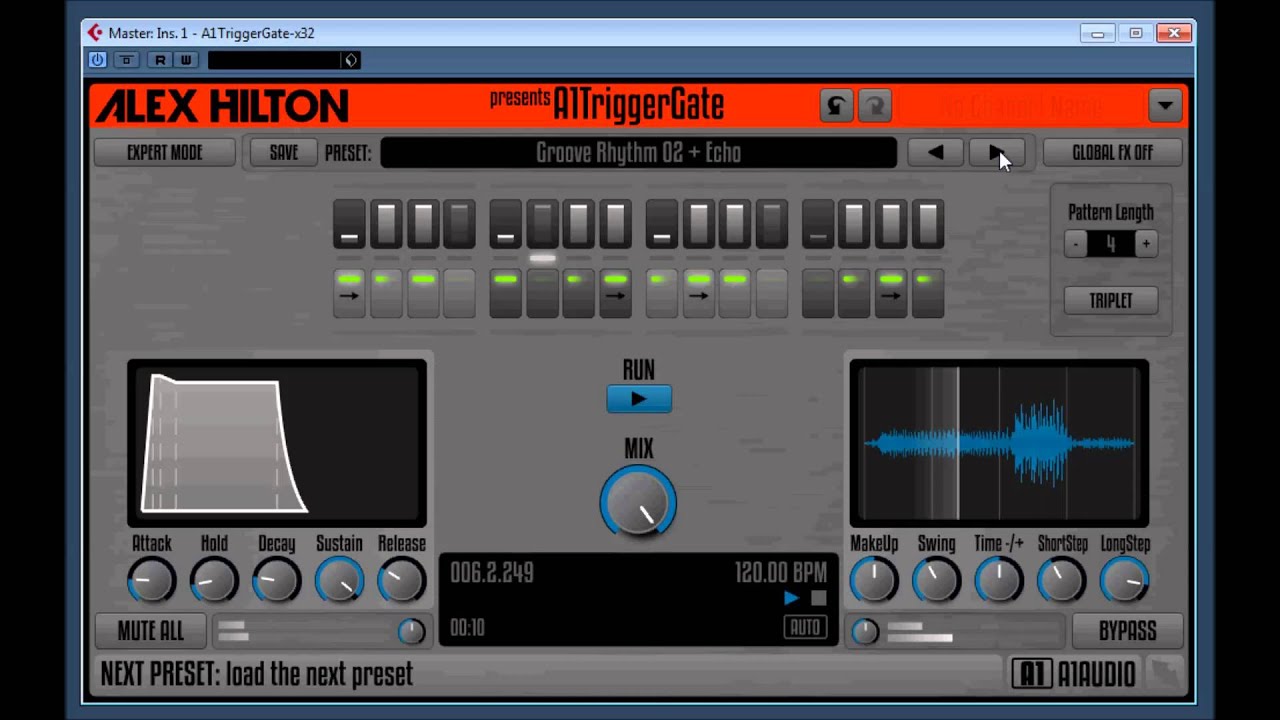The image size is (1280, 720).
Task: Increase pattern length with the plus button
Action: (1146, 243)
